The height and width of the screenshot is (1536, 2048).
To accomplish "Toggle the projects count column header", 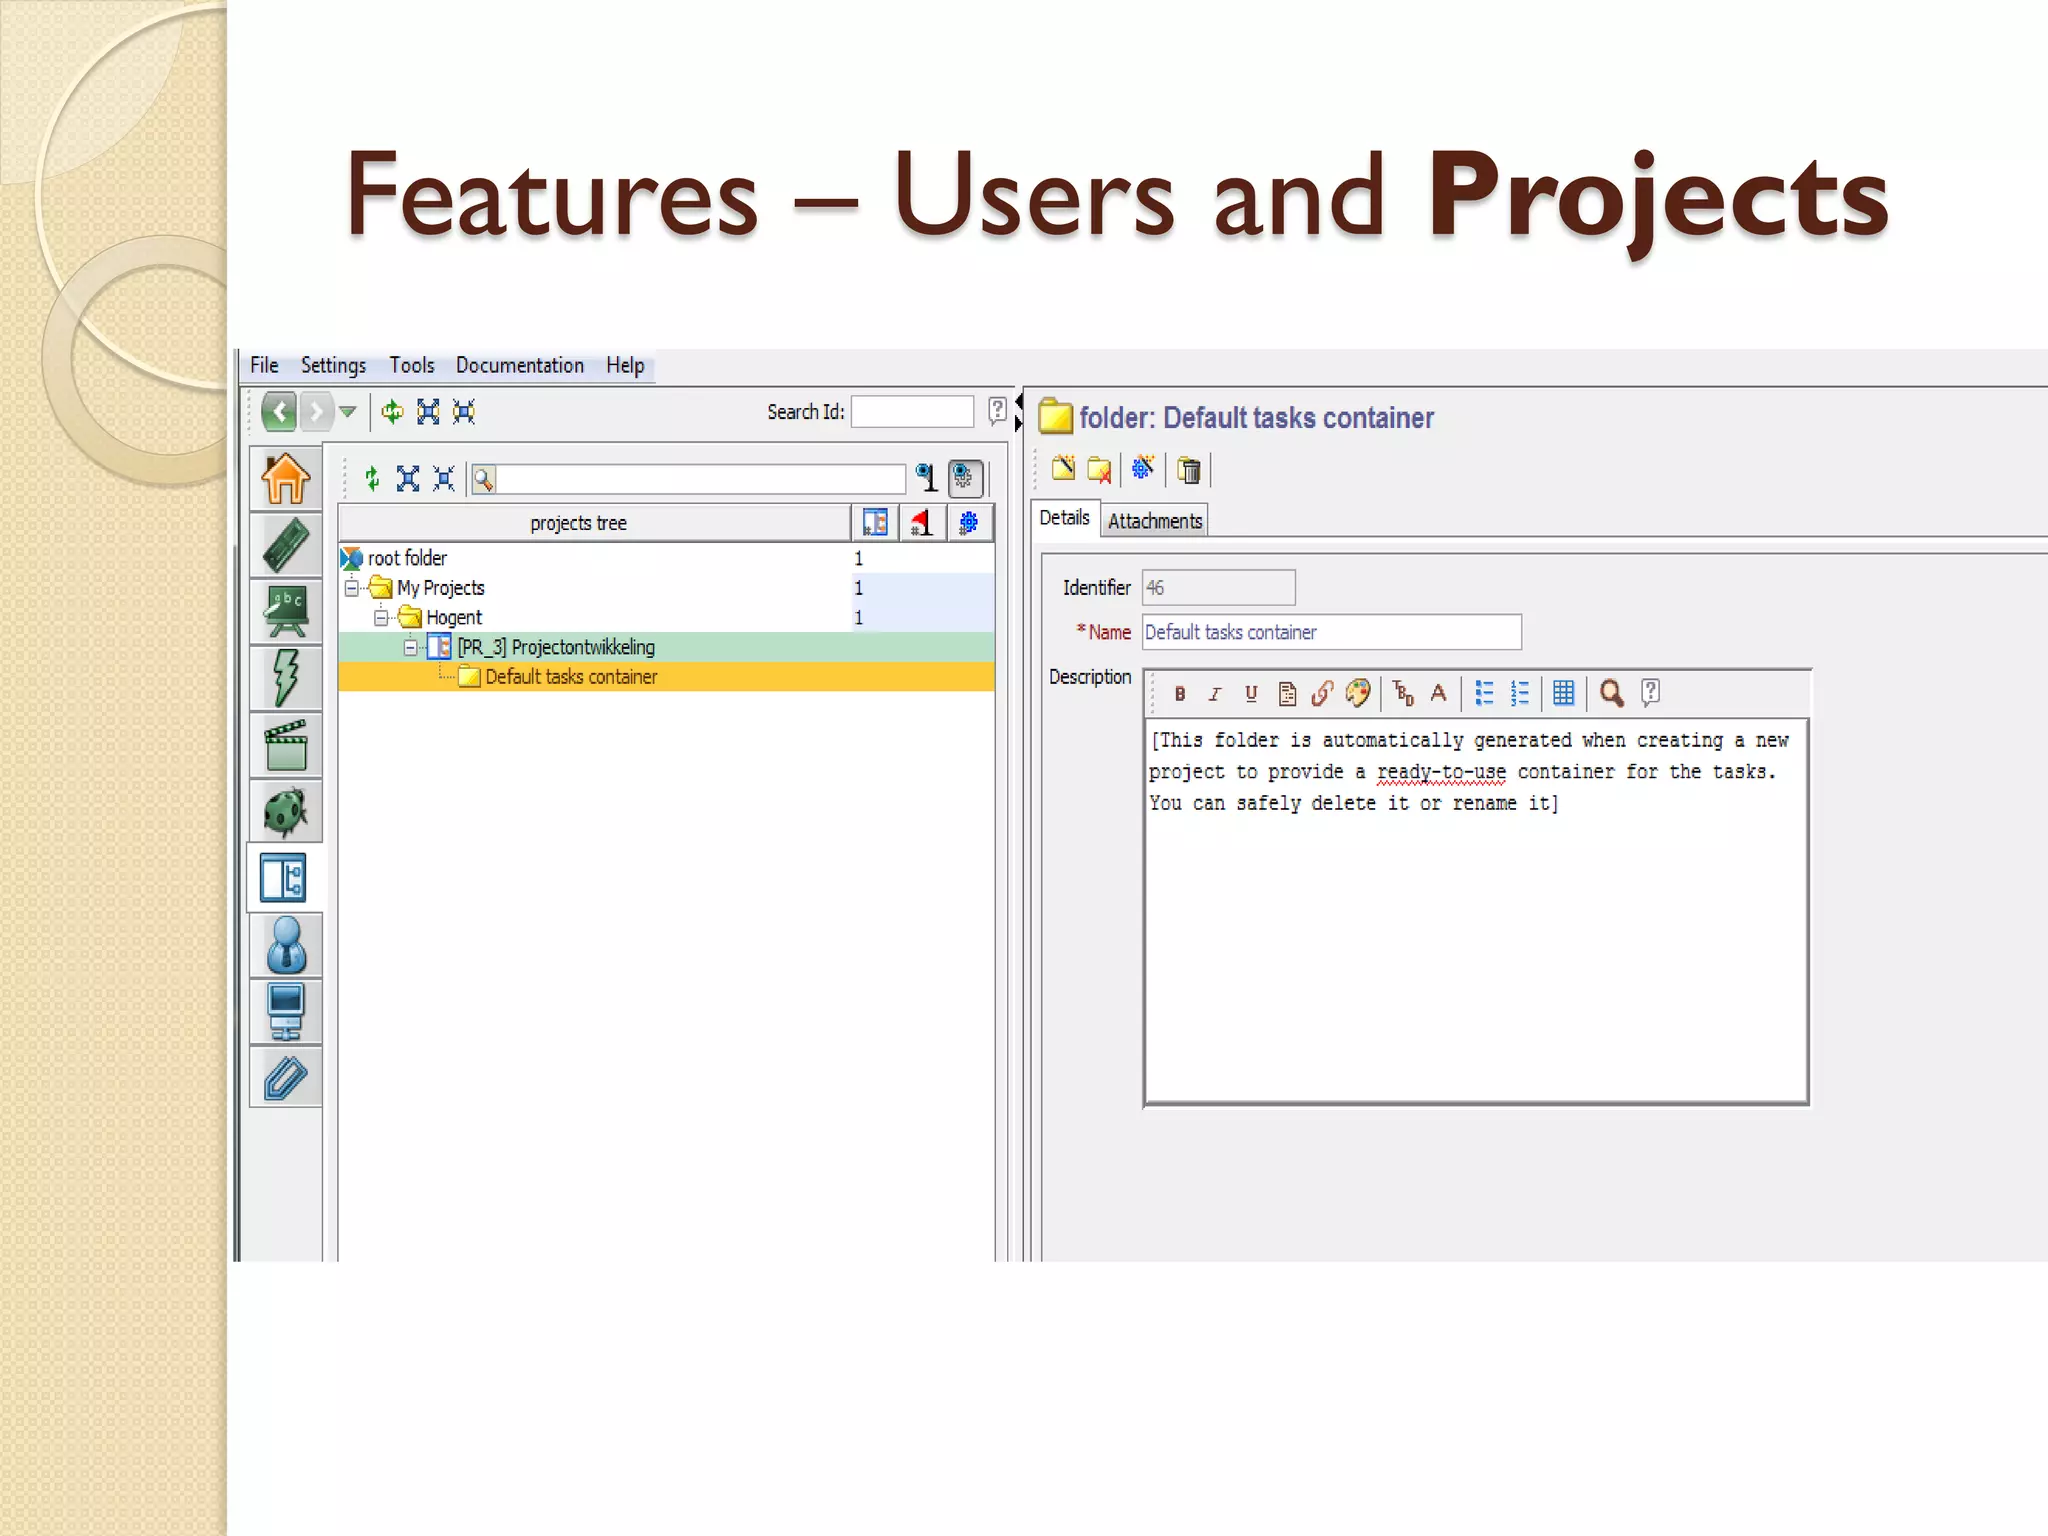I will click(x=875, y=522).
